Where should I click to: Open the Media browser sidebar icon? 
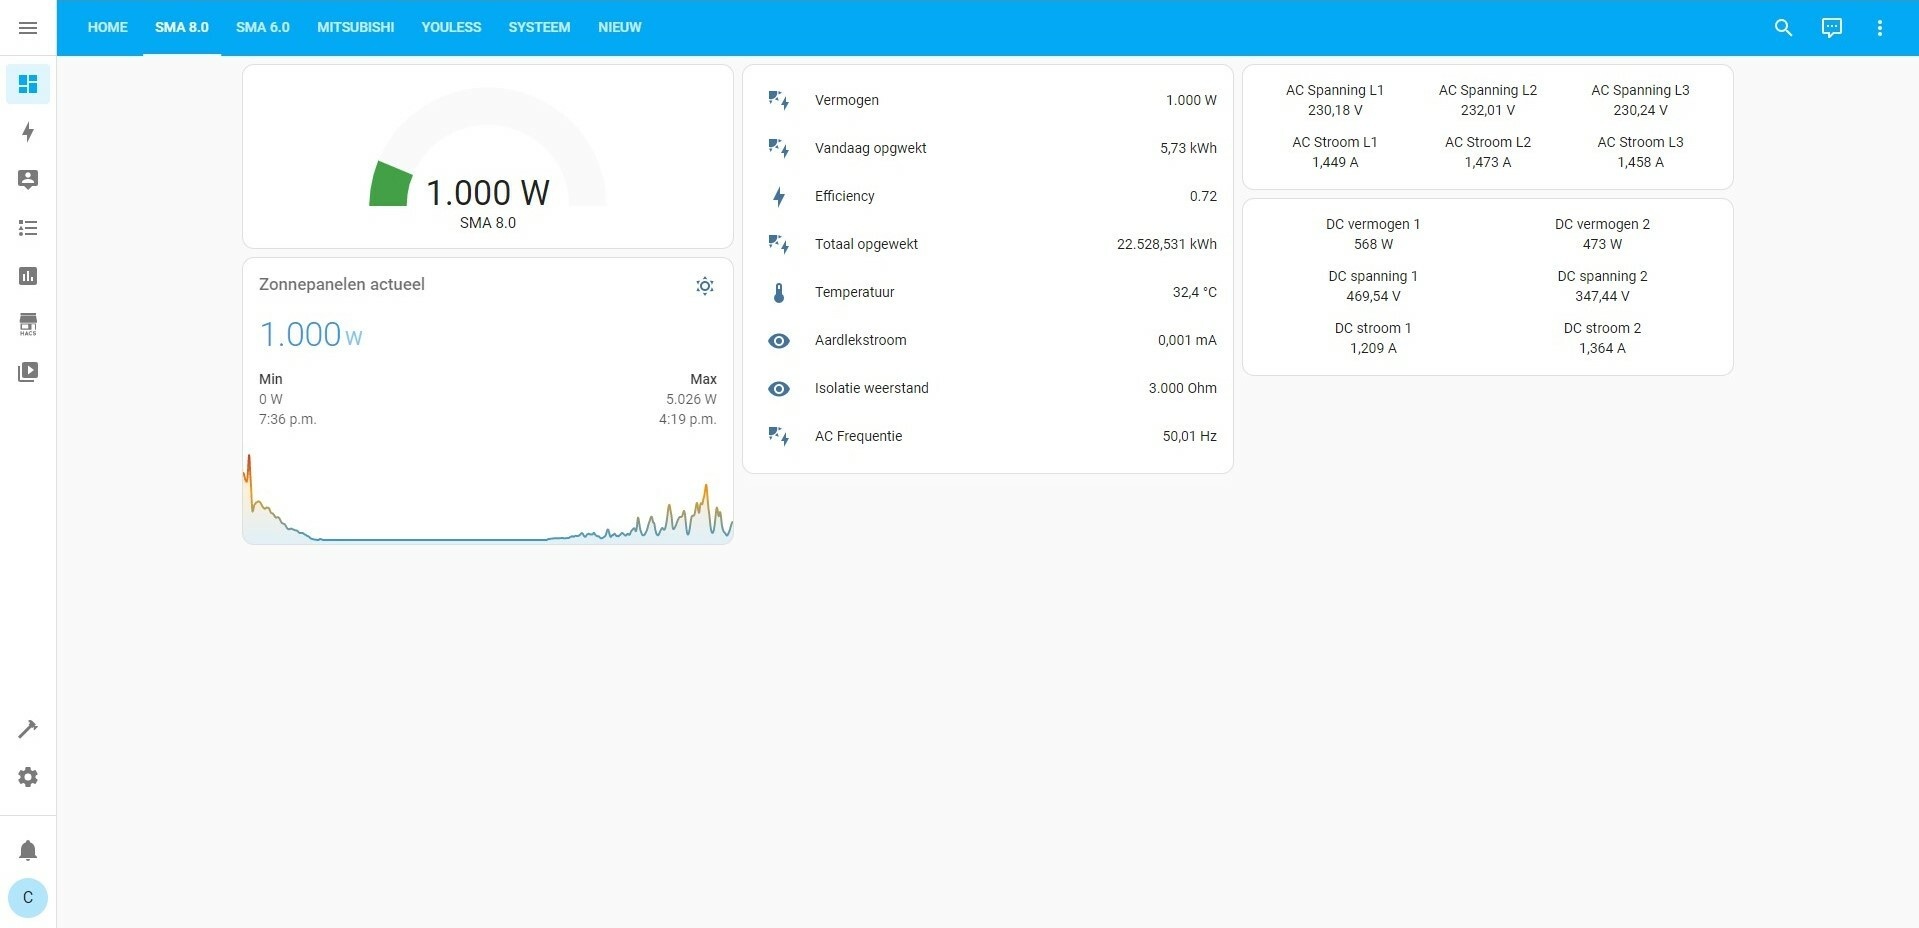28,372
